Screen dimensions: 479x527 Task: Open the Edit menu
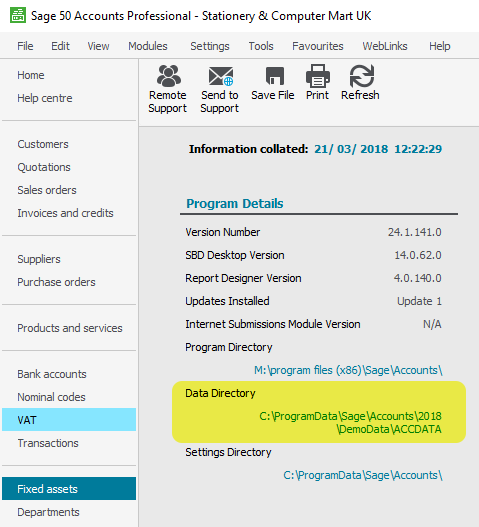coord(61,46)
